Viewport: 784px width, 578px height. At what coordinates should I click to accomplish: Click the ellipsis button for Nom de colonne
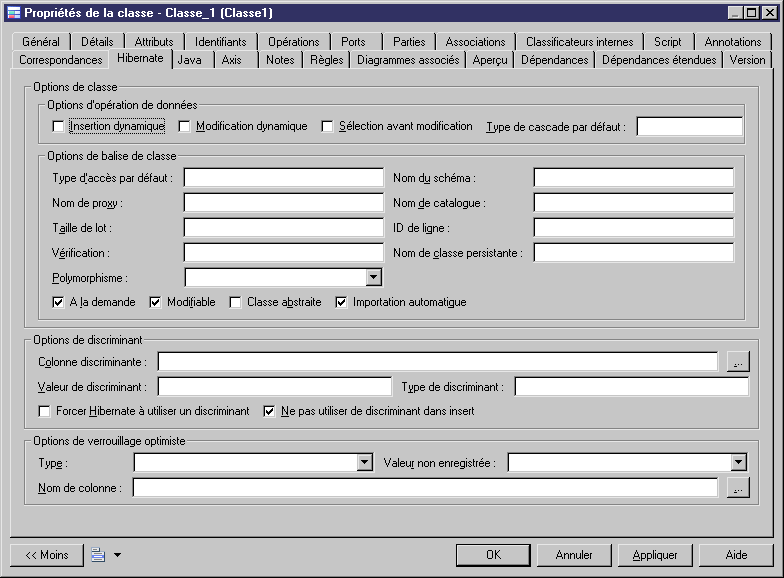pos(738,488)
